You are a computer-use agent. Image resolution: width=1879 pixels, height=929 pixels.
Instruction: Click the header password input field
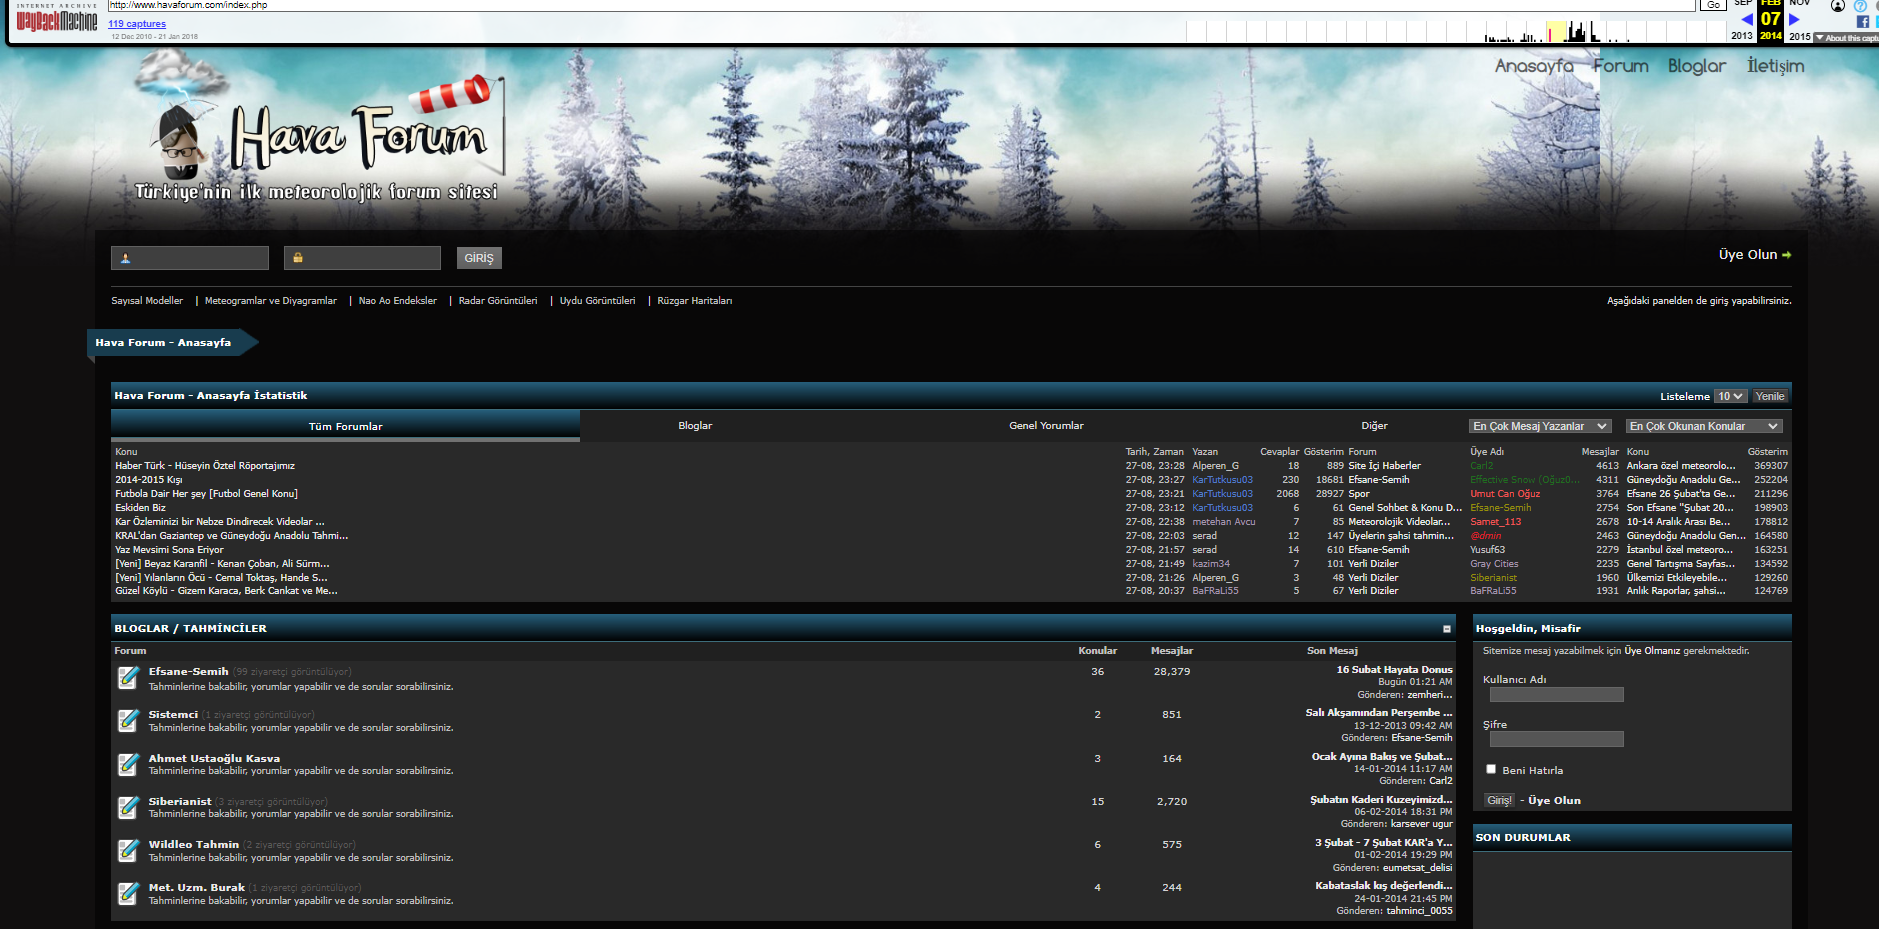362,258
